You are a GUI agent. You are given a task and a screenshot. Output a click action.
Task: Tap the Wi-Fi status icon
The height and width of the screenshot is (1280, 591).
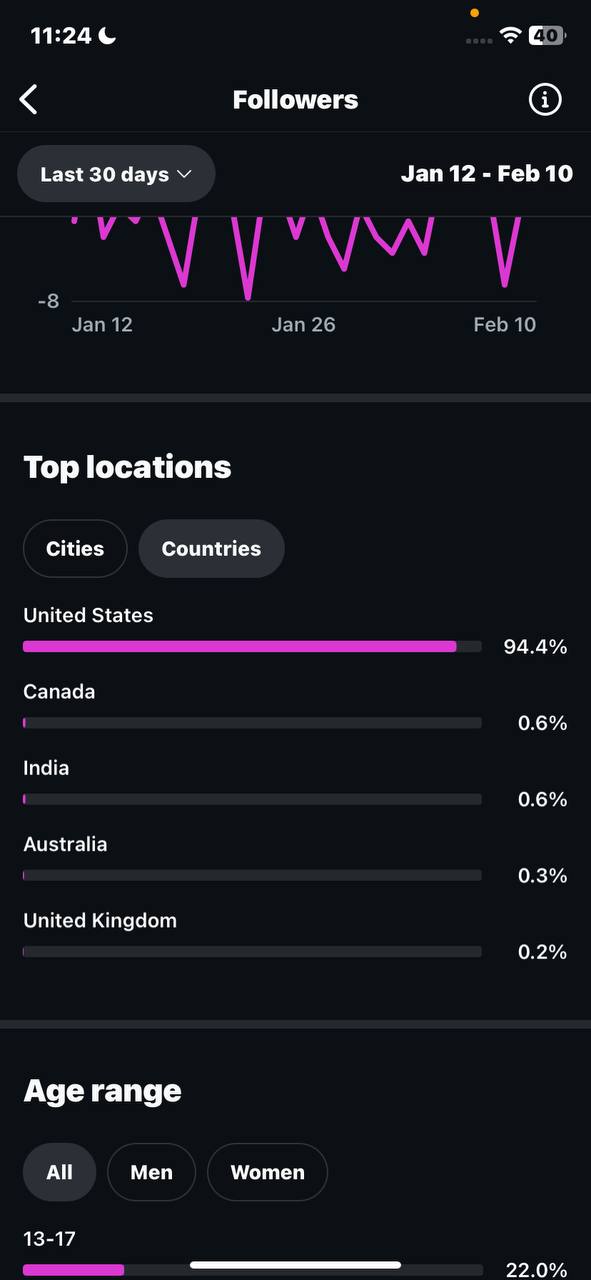click(x=510, y=35)
